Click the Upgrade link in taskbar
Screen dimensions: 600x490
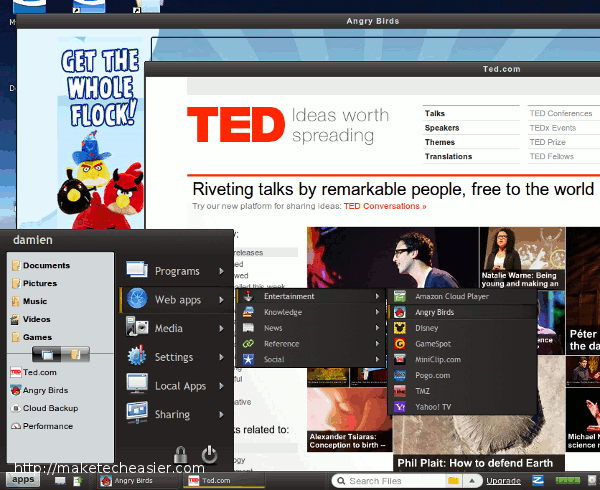click(503, 481)
